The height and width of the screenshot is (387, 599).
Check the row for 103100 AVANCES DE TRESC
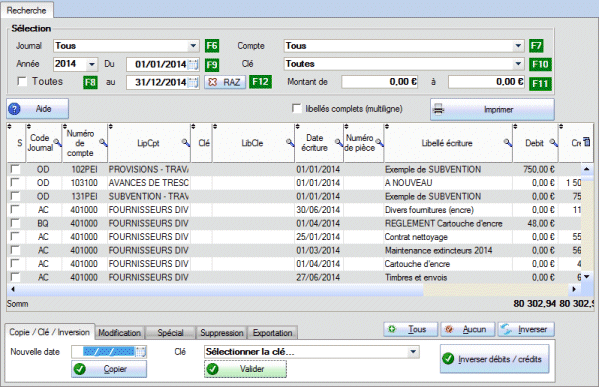(x=15, y=182)
